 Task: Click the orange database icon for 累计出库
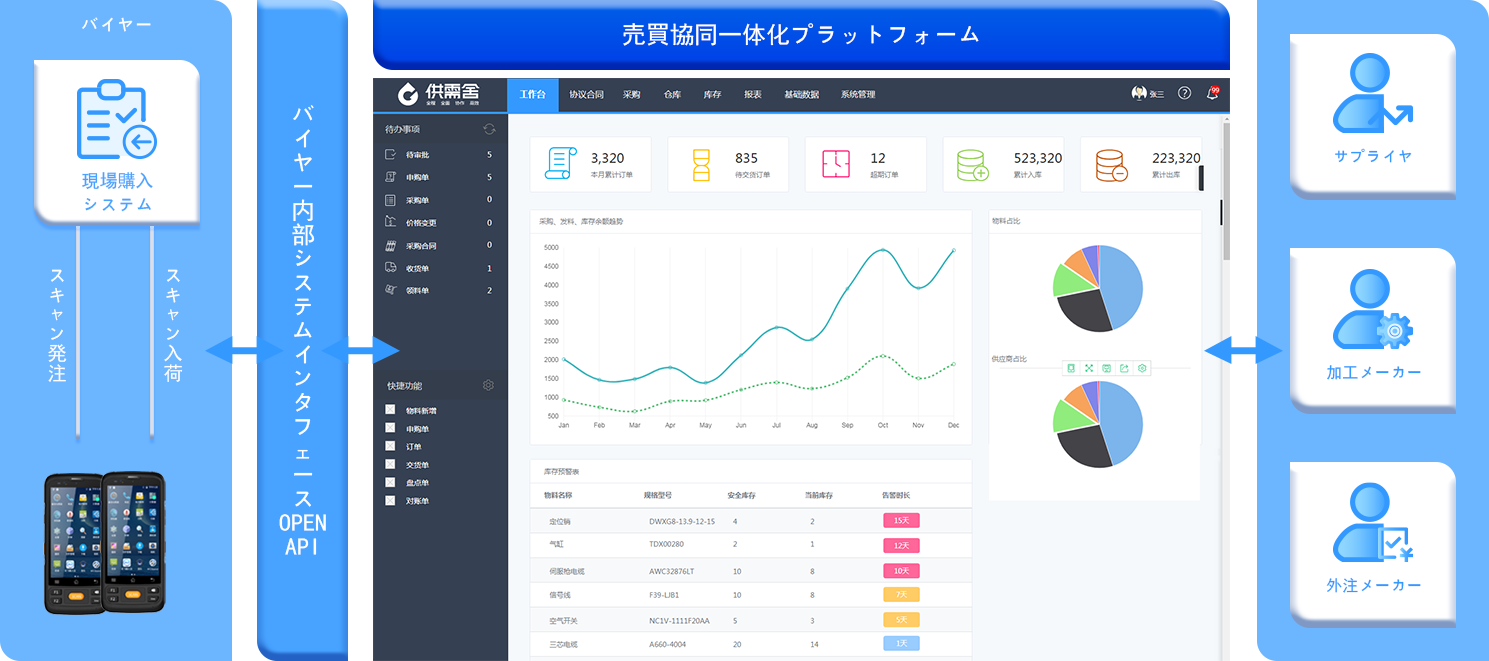coord(1111,165)
